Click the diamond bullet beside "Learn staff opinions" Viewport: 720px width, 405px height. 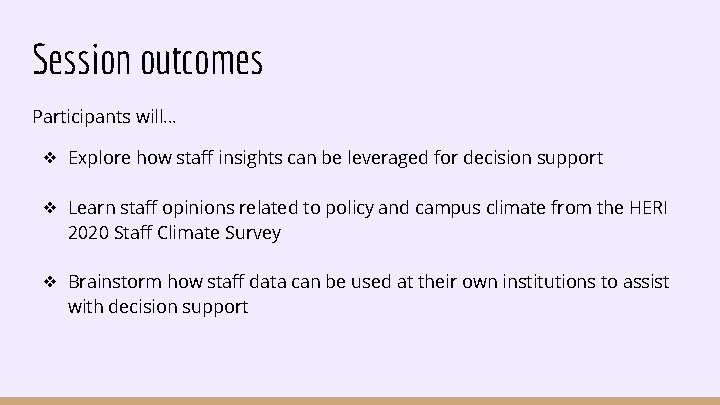click(x=48, y=208)
